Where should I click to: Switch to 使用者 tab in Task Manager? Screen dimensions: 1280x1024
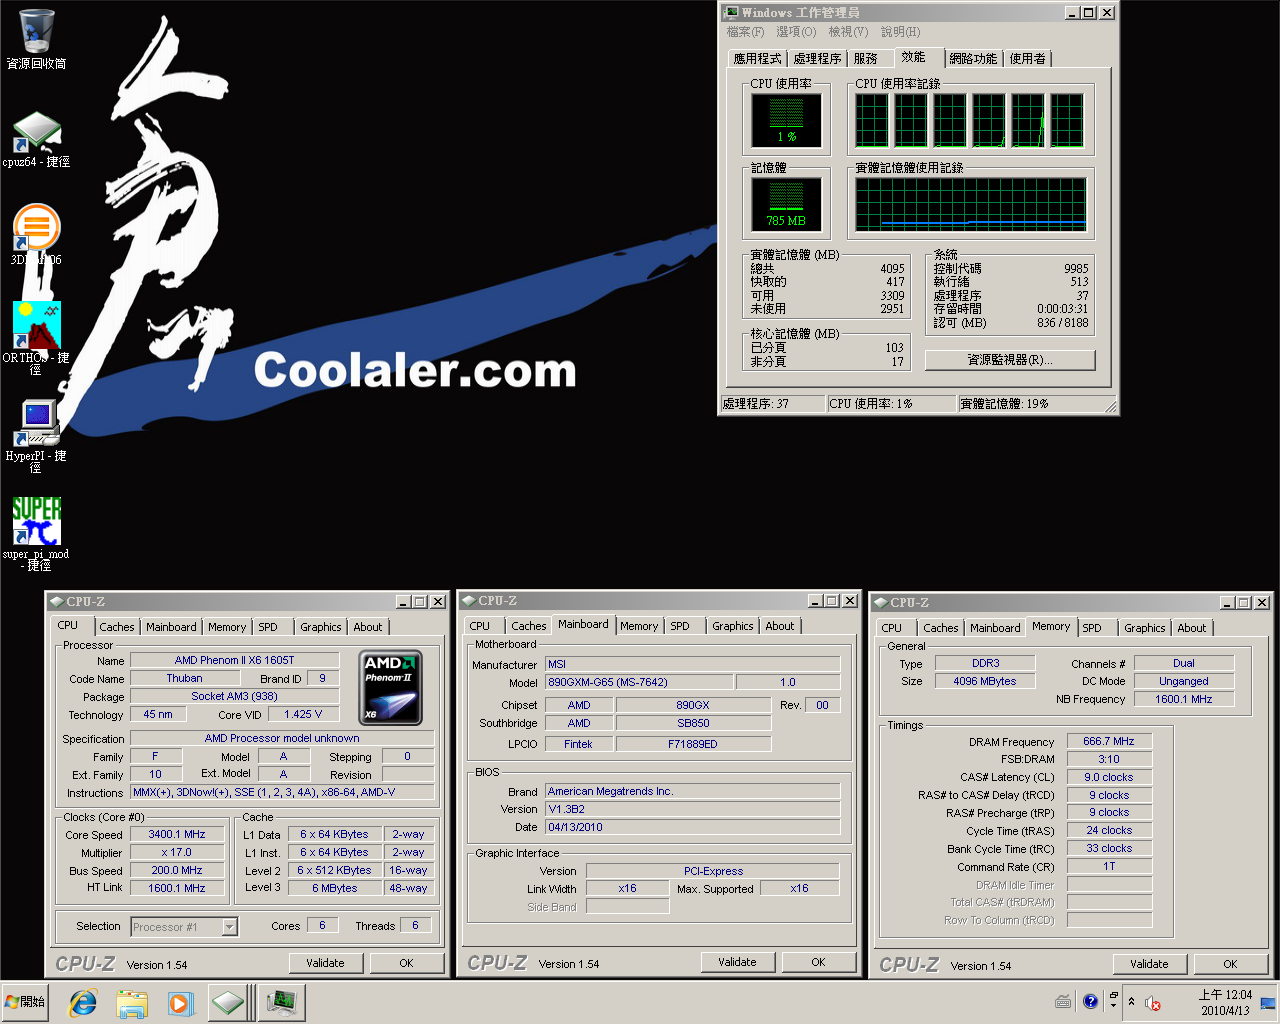(1027, 59)
